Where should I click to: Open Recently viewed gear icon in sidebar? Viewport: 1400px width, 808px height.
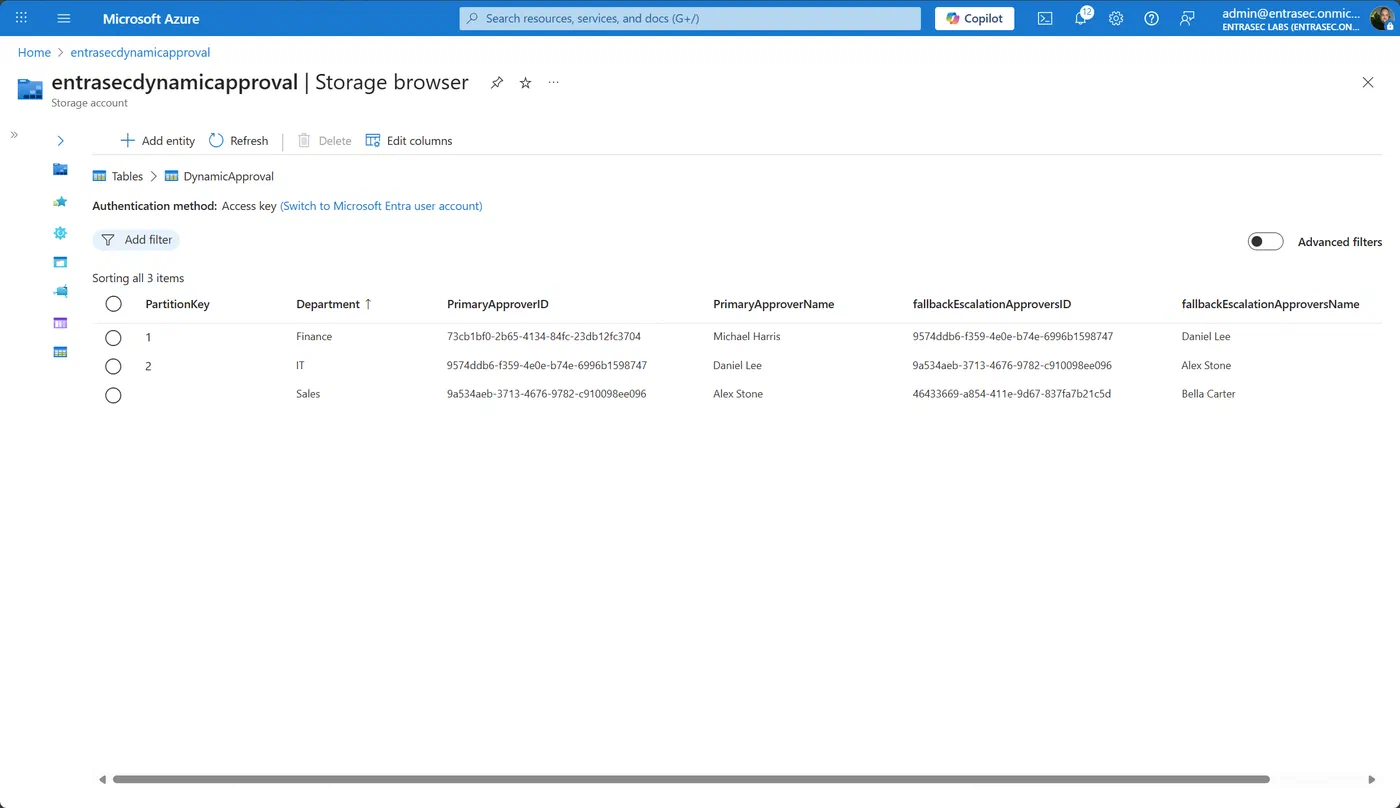pos(60,232)
